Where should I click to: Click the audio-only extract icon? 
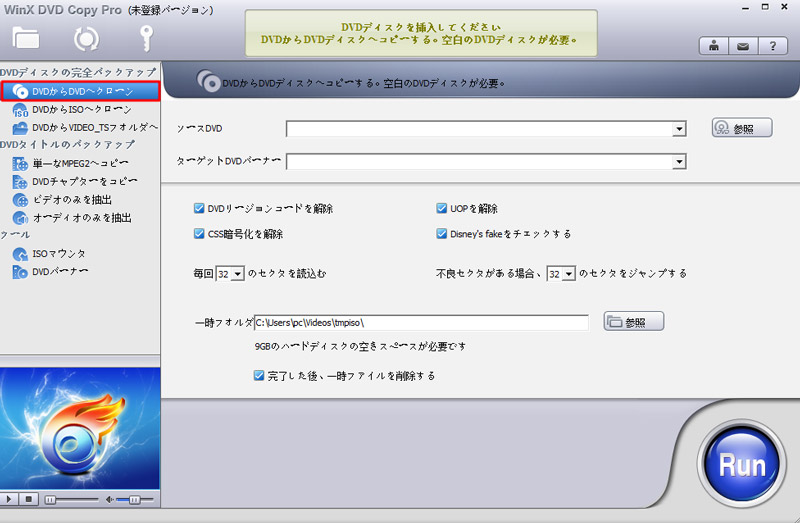point(20,218)
